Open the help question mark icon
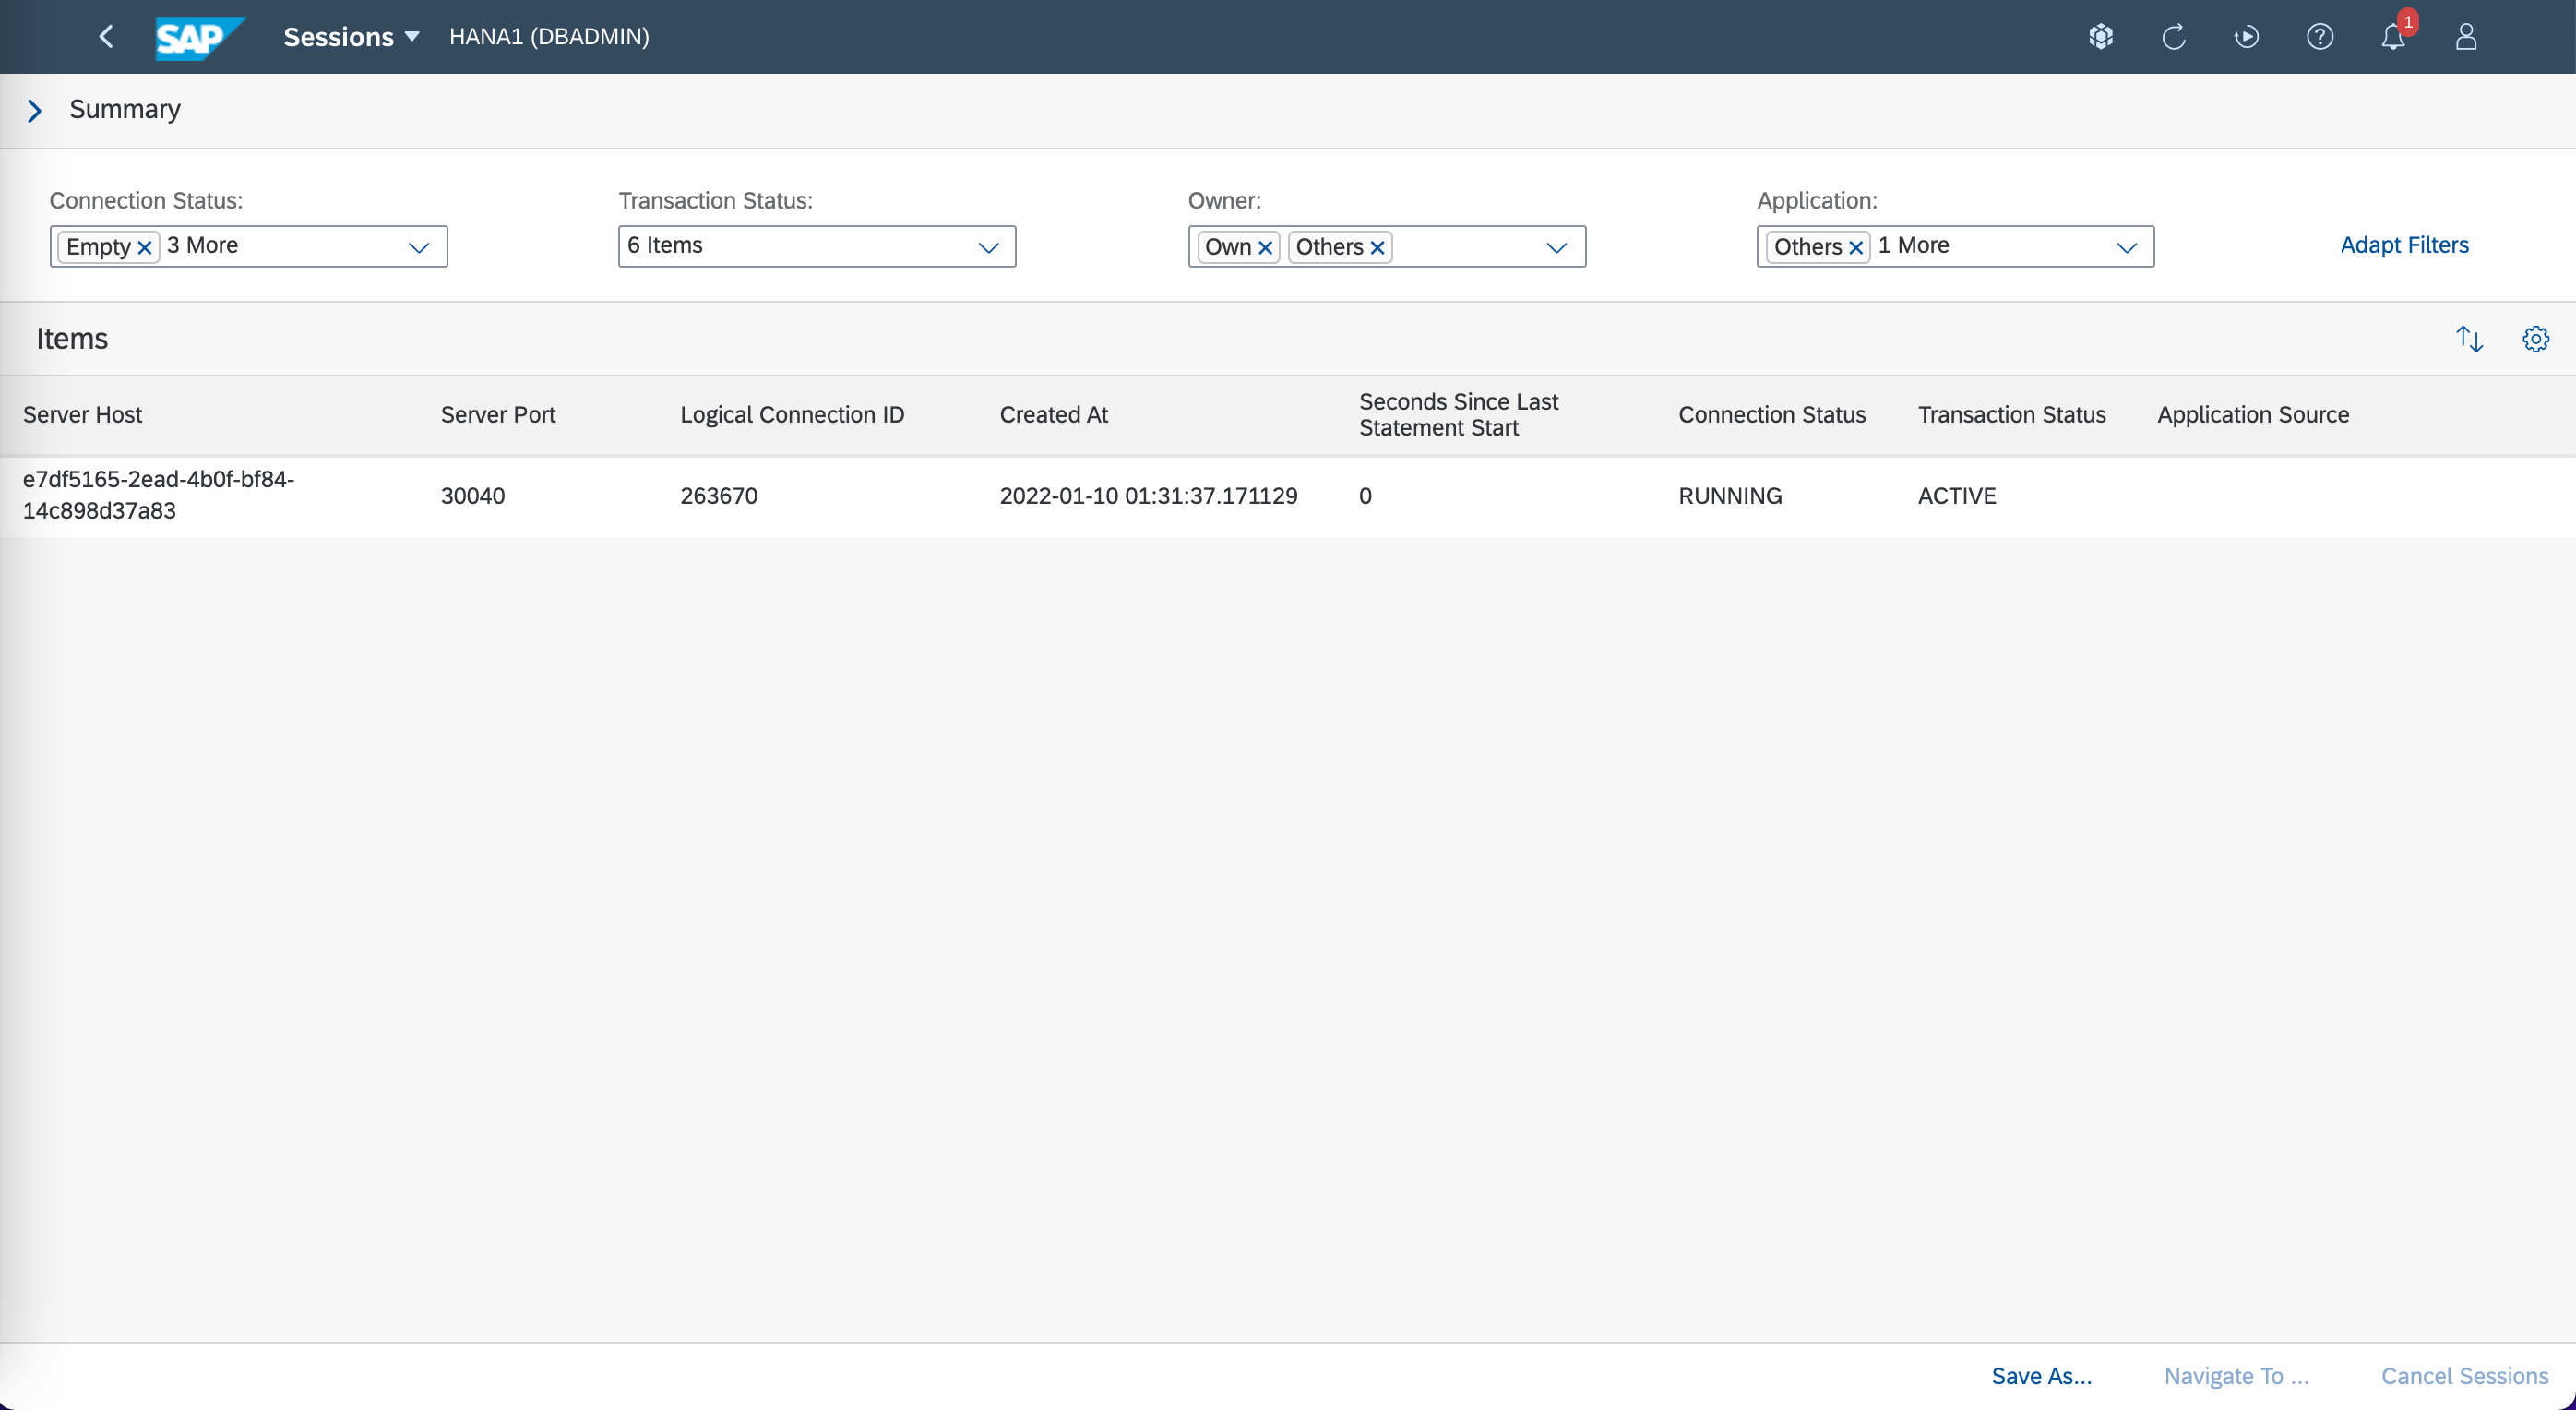This screenshot has width=2576, height=1410. tap(2319, 37)
